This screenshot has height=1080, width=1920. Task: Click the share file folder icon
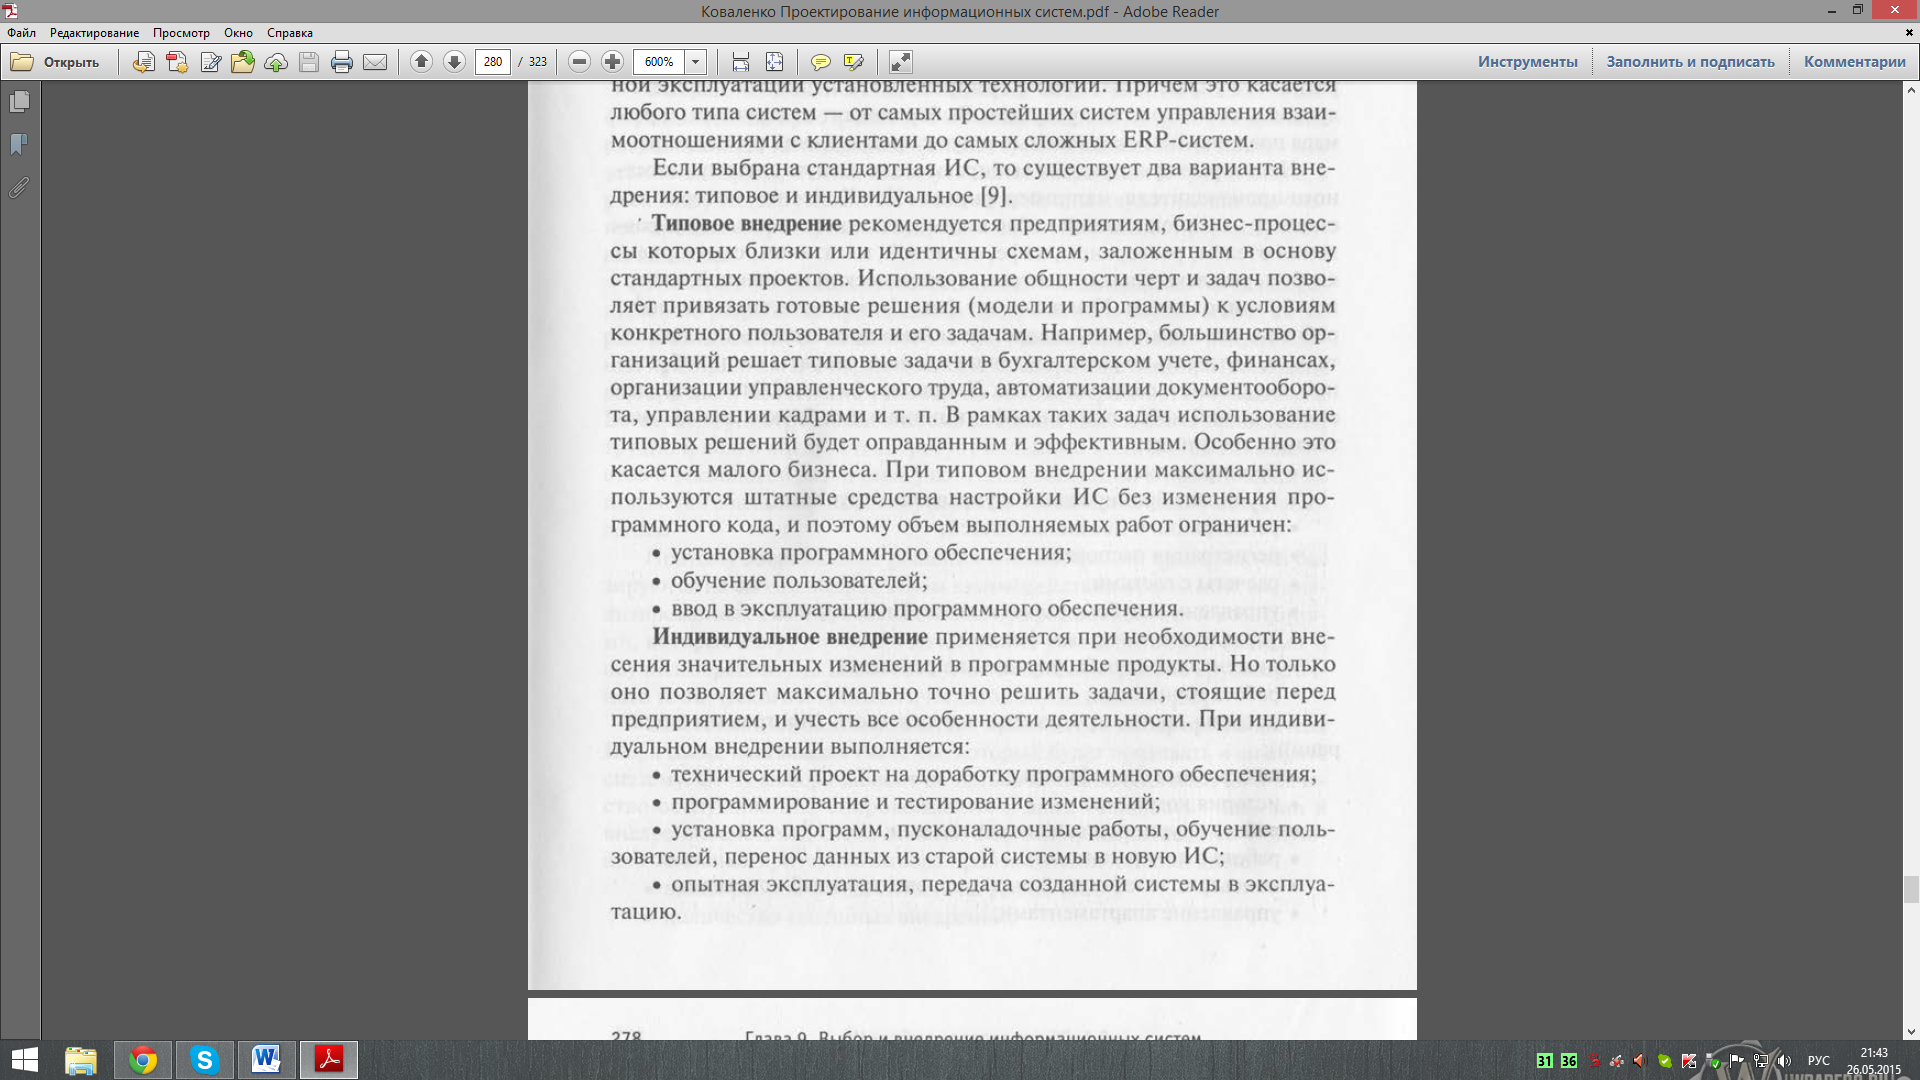pos(243,62)
